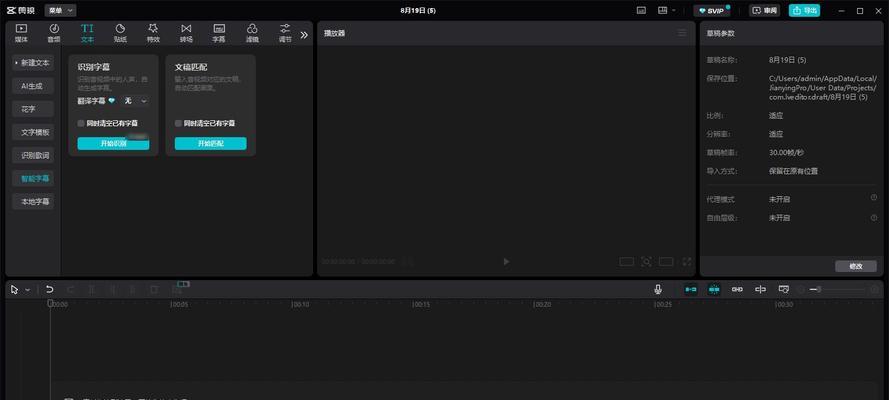Click the 开始匹配 button
This screenshot has width=889, height=400.
pyautogui.click(x=210, y=143)
